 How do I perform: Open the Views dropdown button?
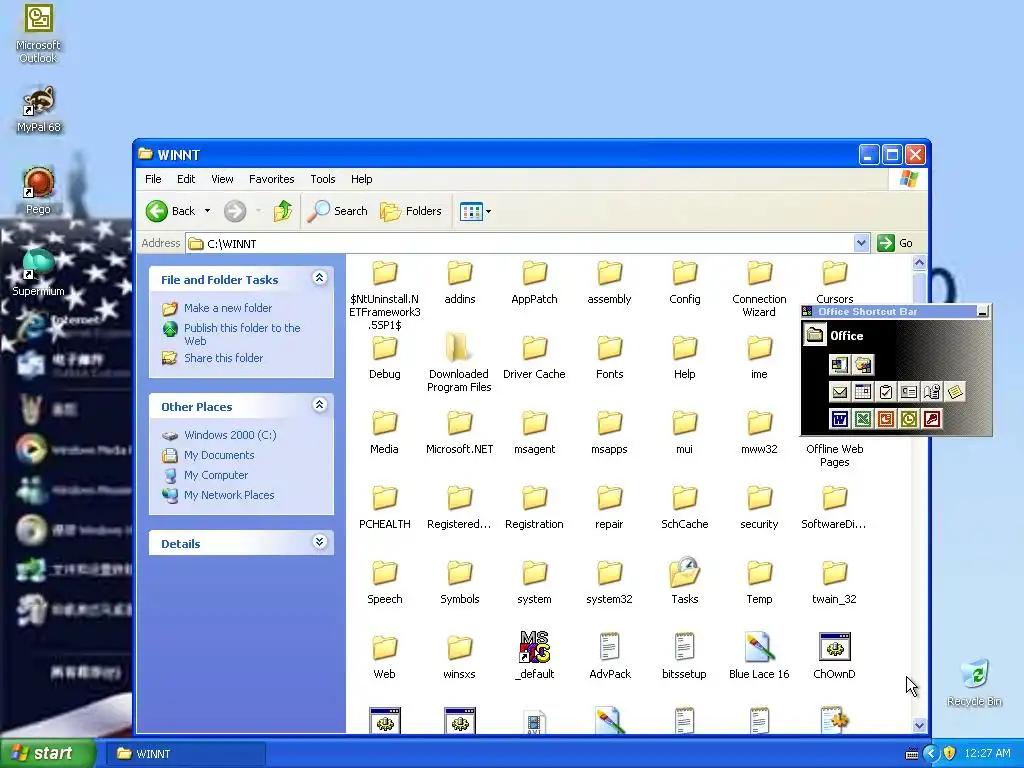pyautogui.click(x=475, y=211)
